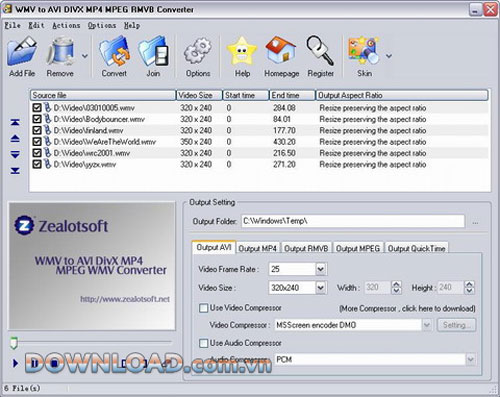500x397 pixels.
Task: Click the Help star icon
Action: click(242, 51)
